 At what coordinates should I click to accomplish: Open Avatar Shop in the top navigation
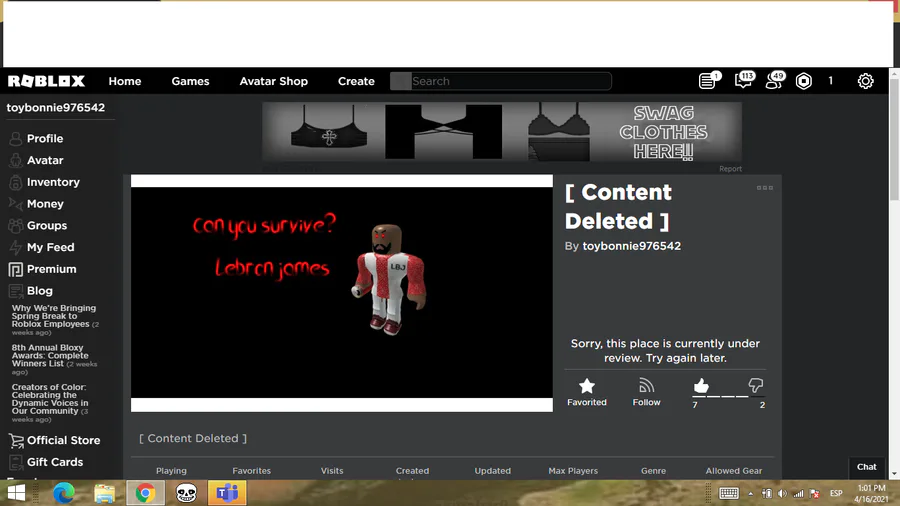(x=273, y=81)
